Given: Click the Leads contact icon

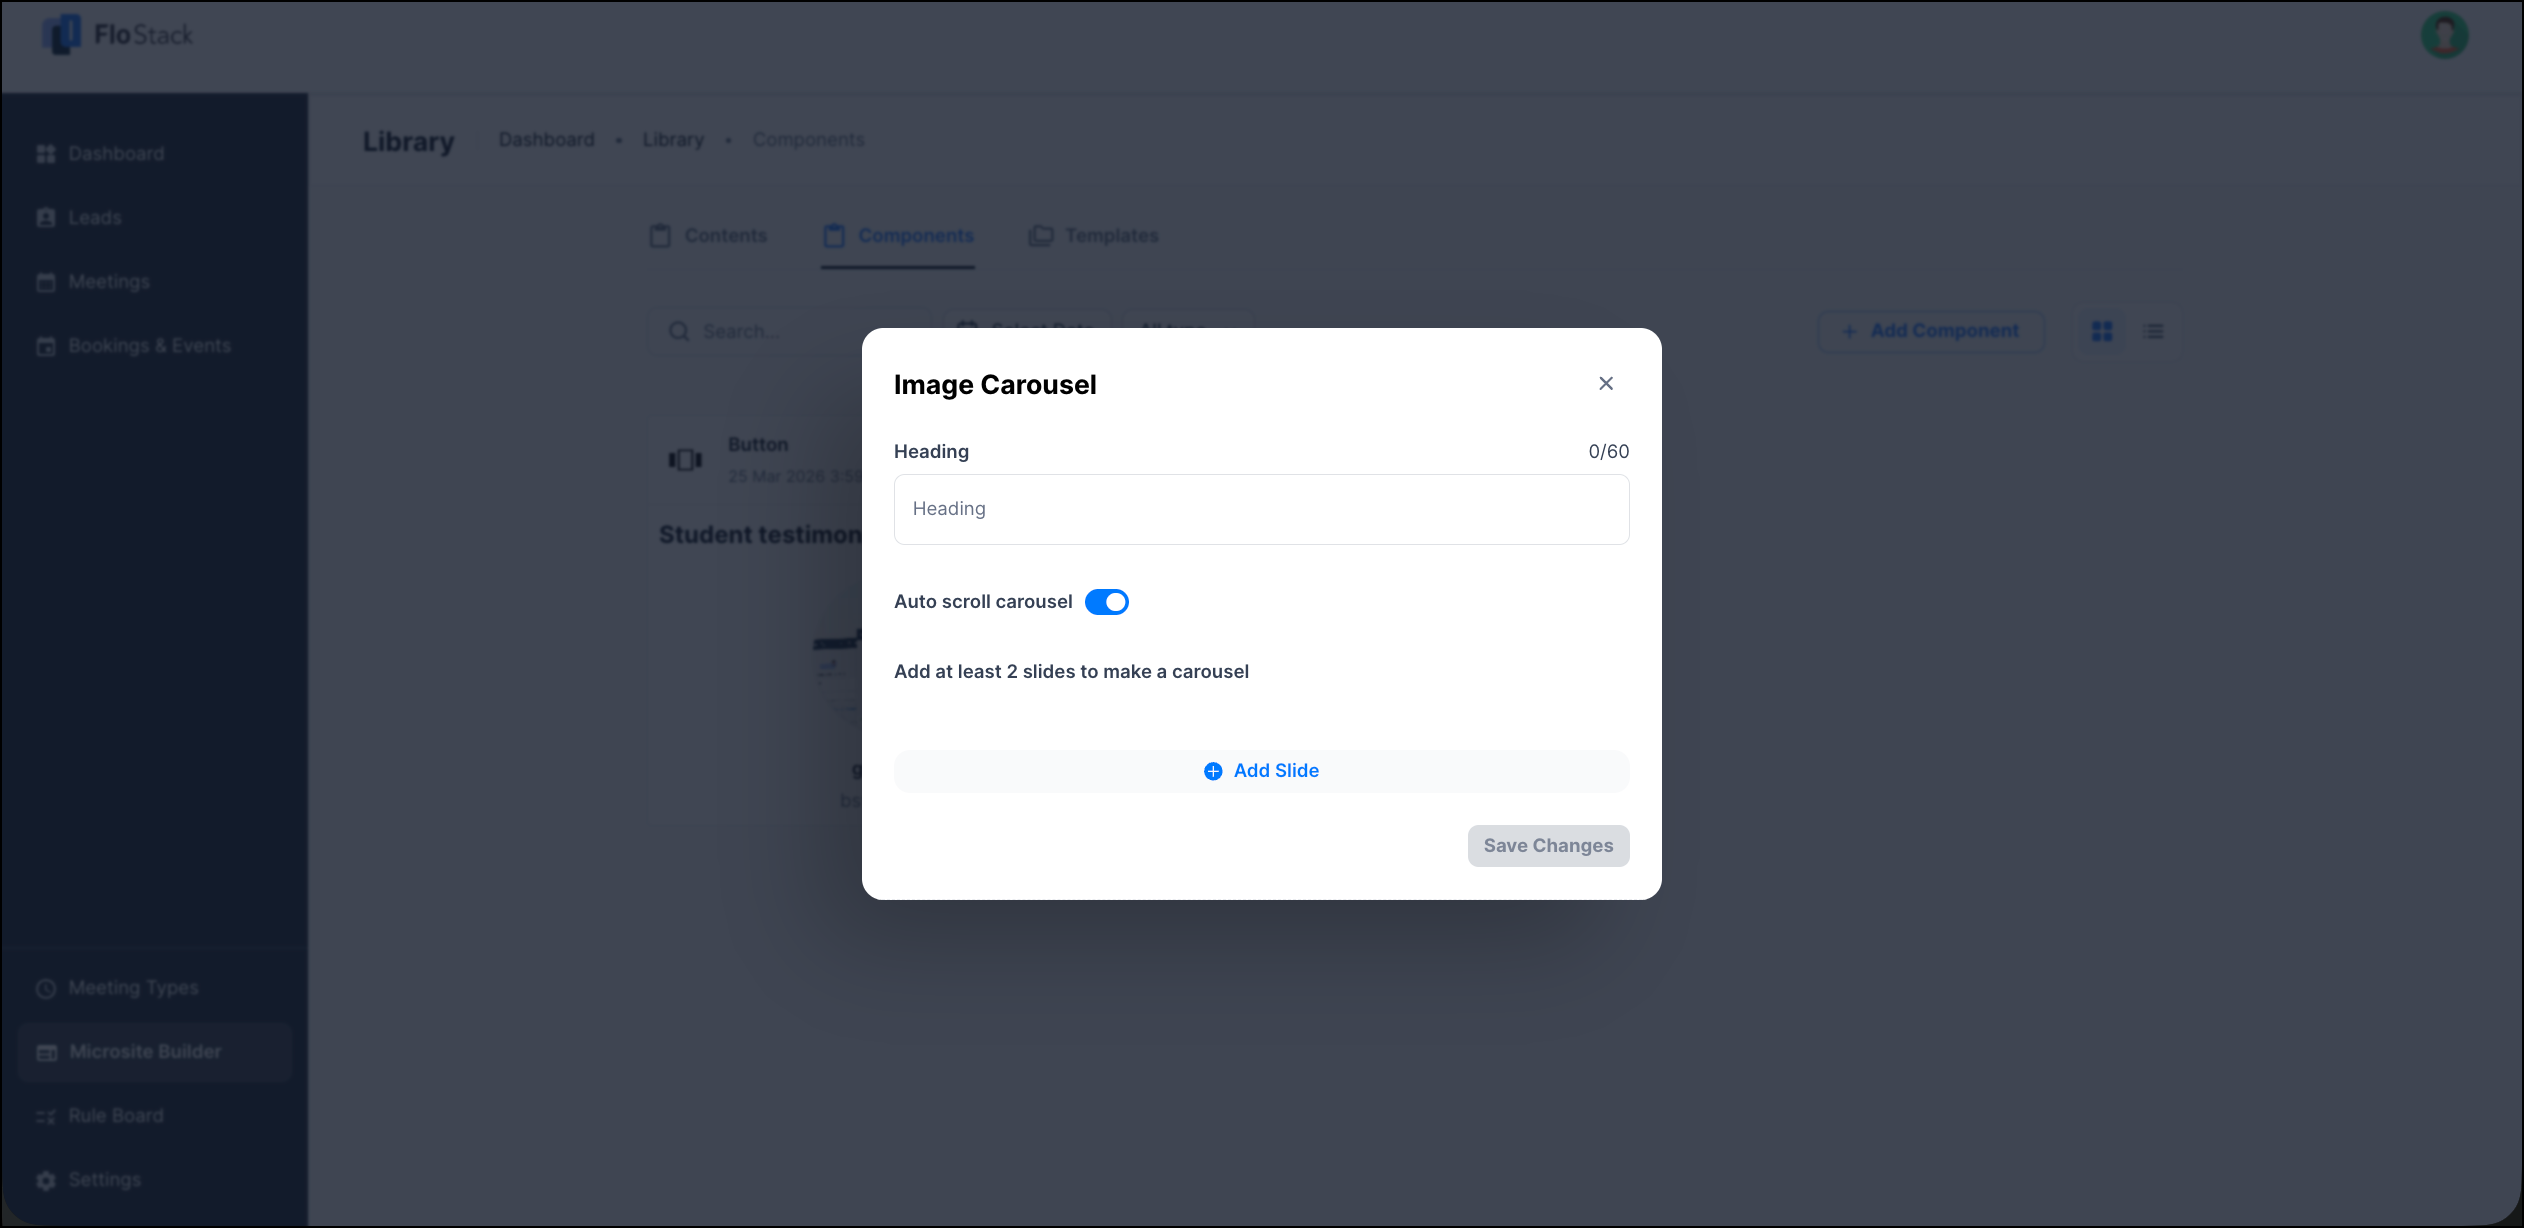Looking at the screenshot, I should click(x=46, y=218).
